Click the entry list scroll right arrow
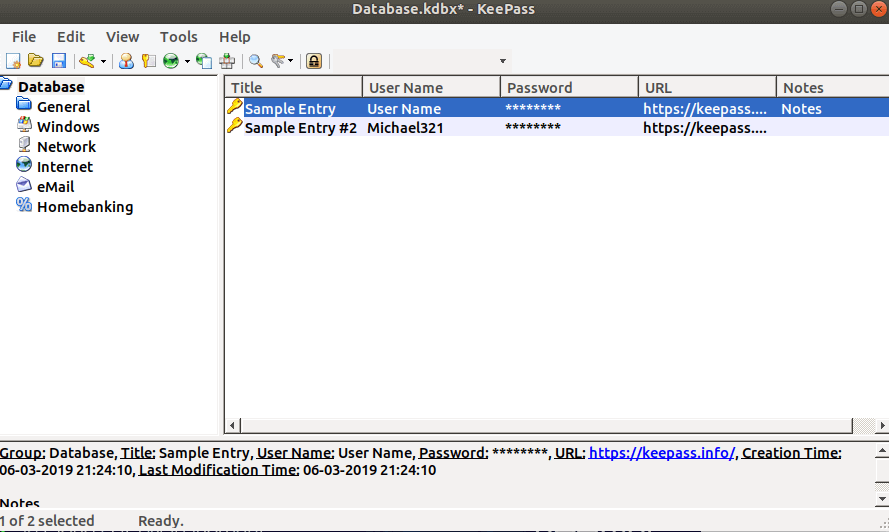 tap(882, 425)
